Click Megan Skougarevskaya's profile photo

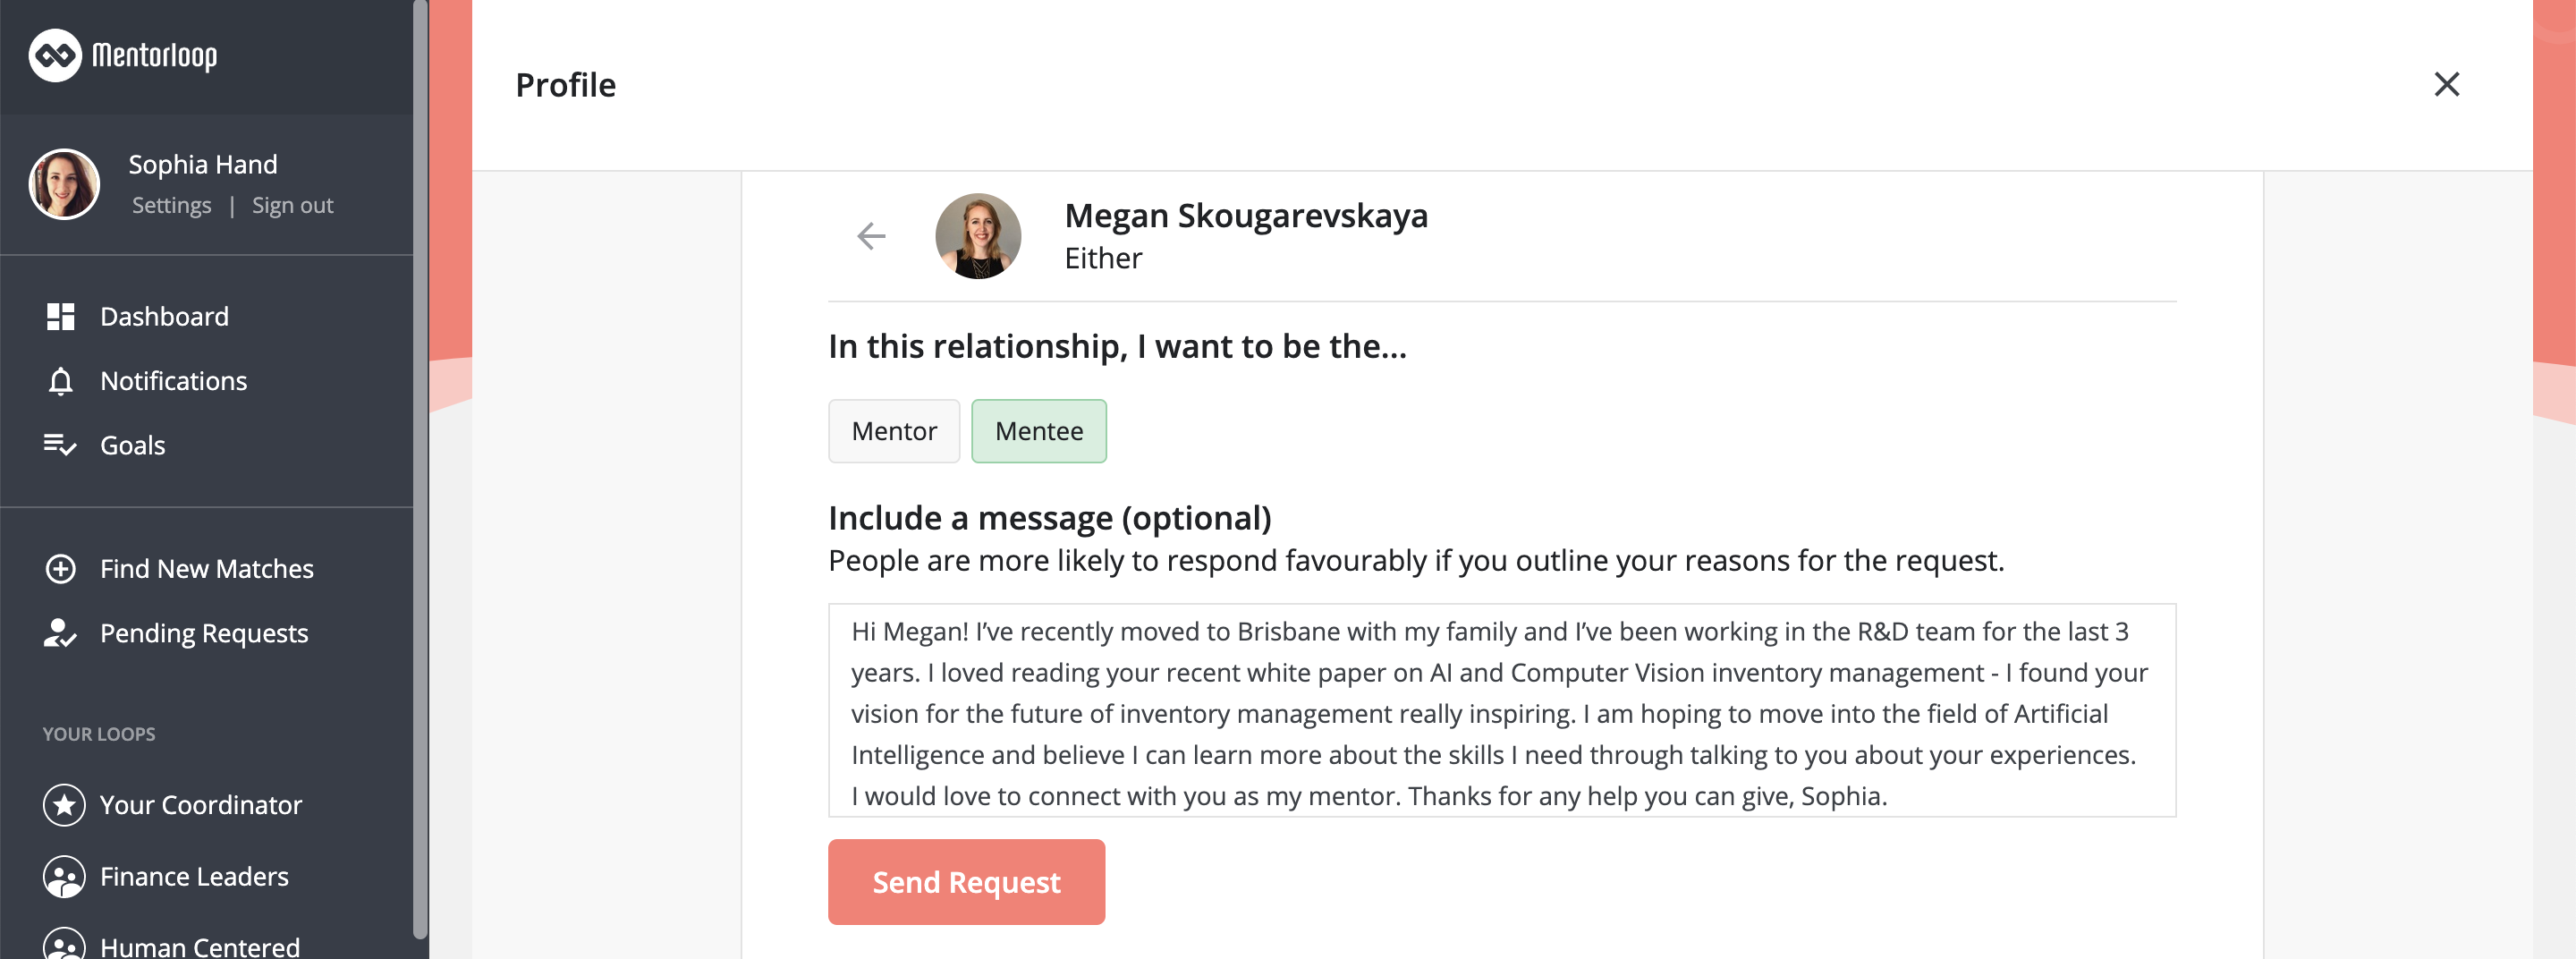click(978, 236)
